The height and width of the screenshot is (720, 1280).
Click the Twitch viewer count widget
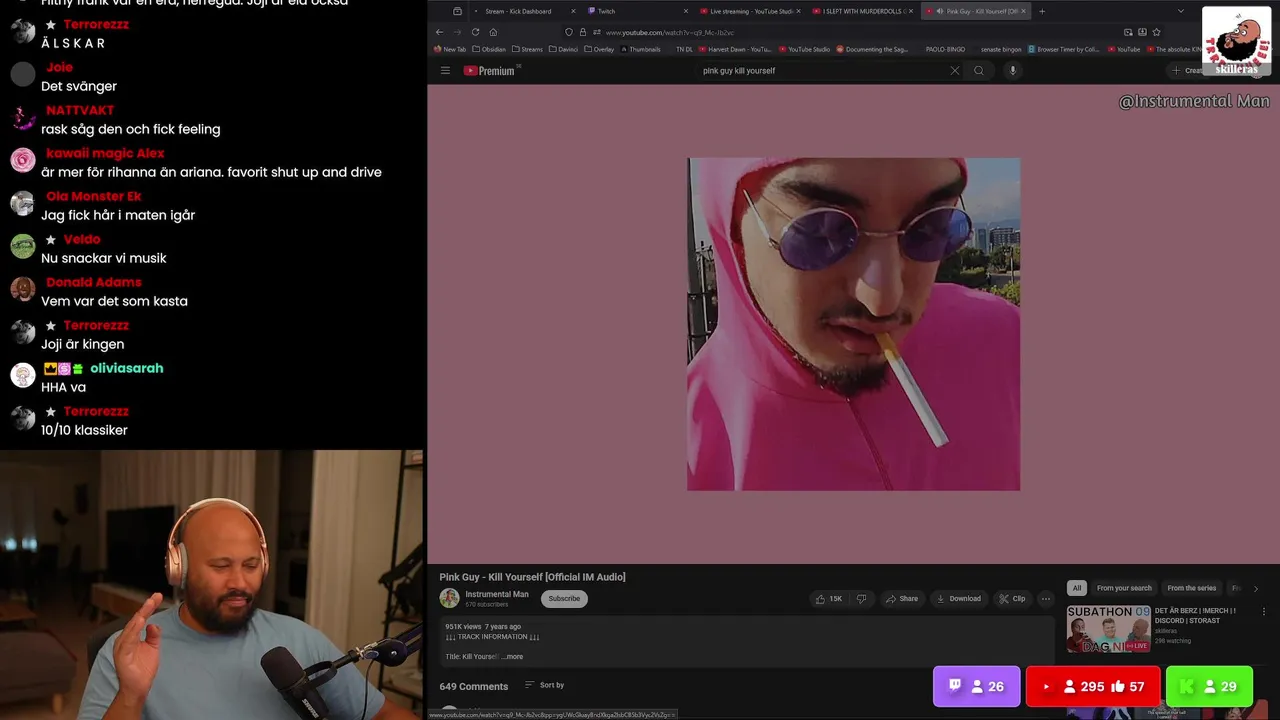click(976, 686)
